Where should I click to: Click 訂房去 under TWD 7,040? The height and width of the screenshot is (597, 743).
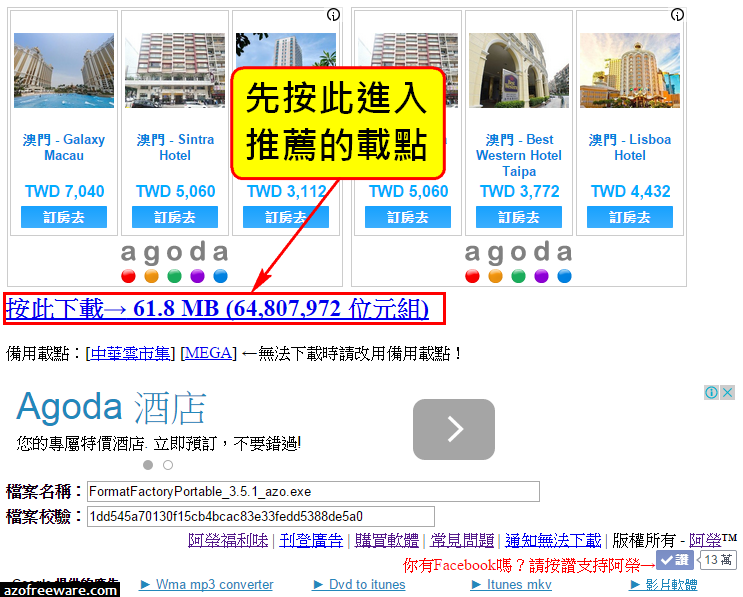(64, 217)
